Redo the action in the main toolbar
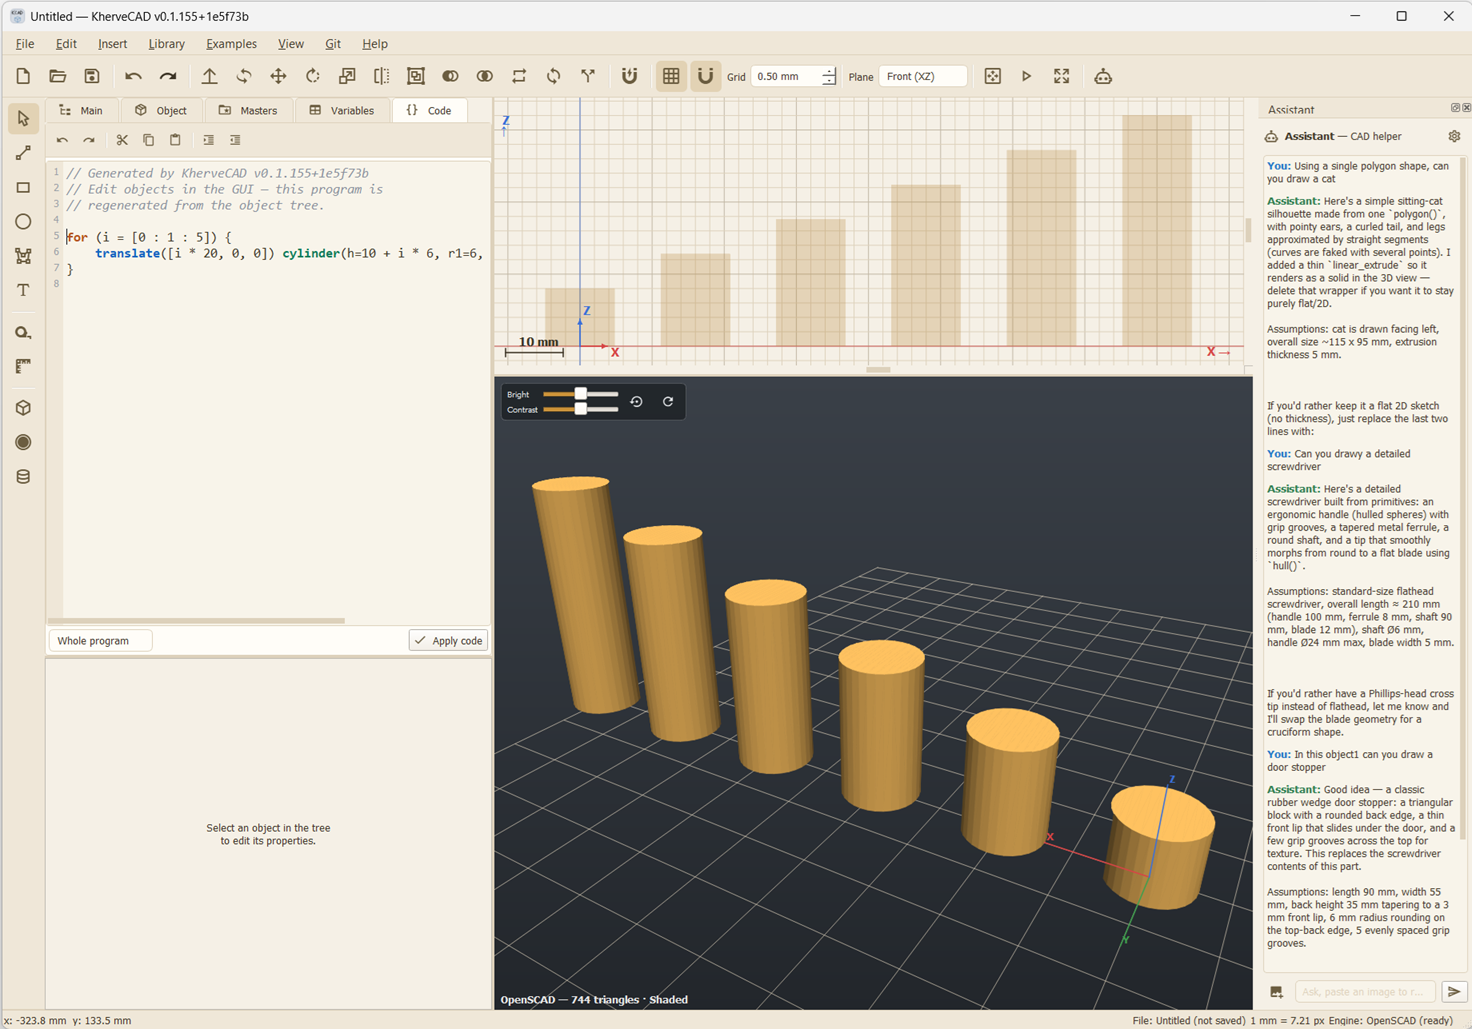This screenshot has height=1029, width=1472. coord(168,77)
